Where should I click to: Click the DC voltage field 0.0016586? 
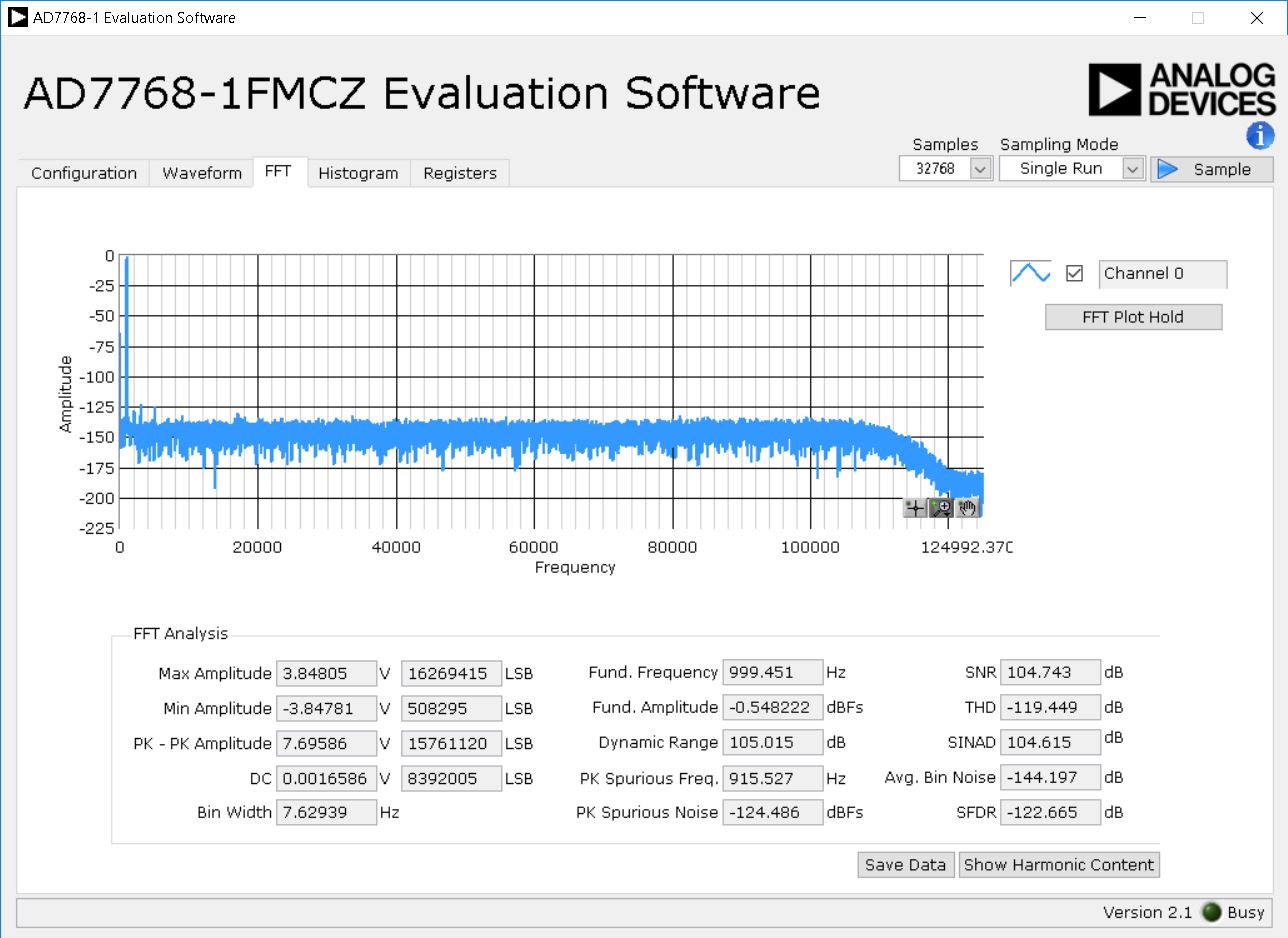pos(327,778)
